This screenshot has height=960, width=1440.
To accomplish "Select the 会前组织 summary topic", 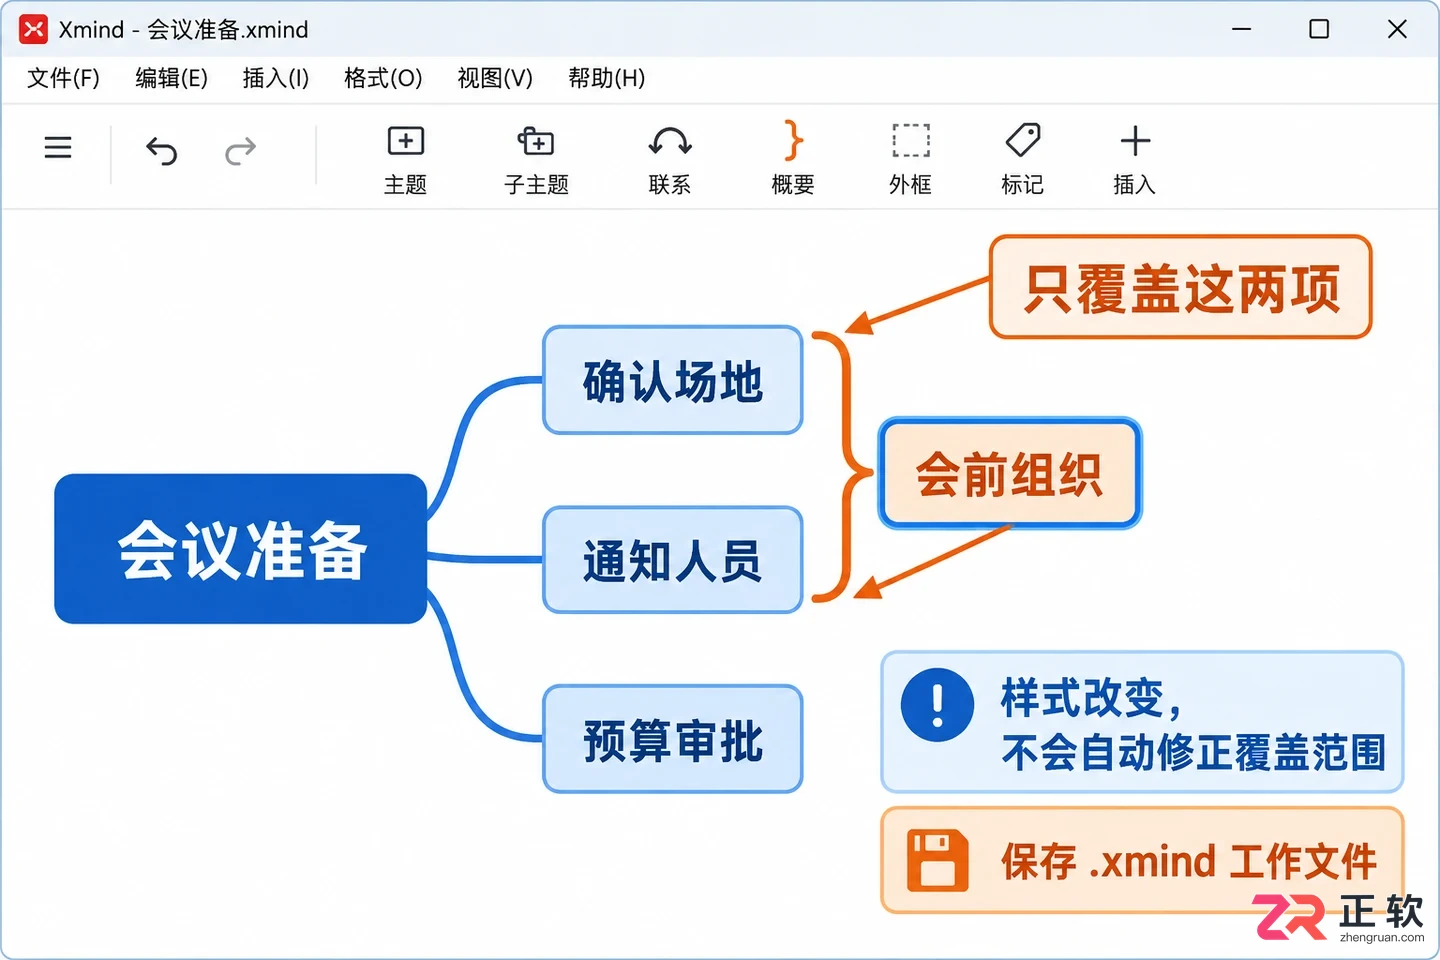I will (1010, 473).
